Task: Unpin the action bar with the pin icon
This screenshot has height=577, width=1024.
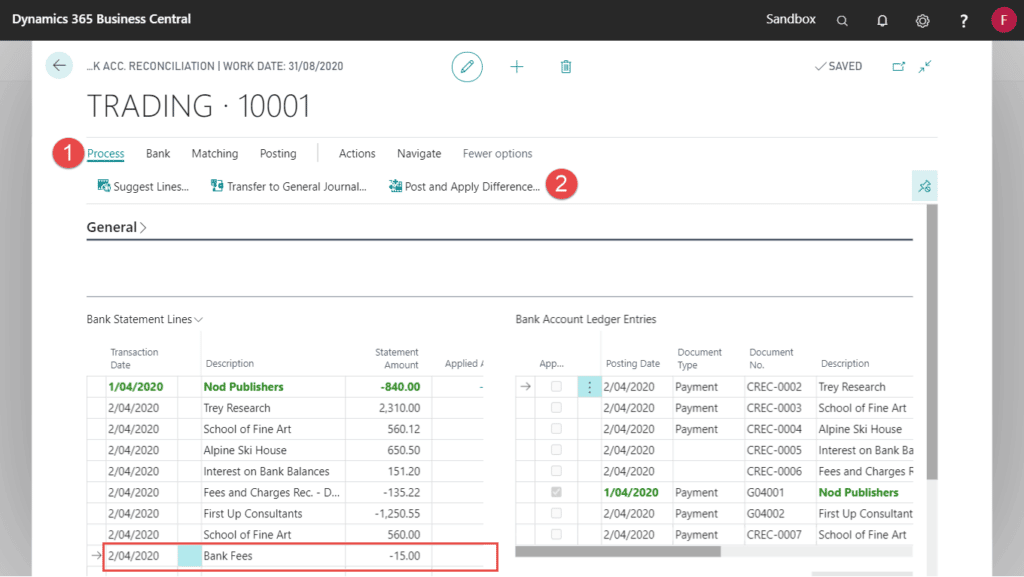Action: [x=924, y=185]
